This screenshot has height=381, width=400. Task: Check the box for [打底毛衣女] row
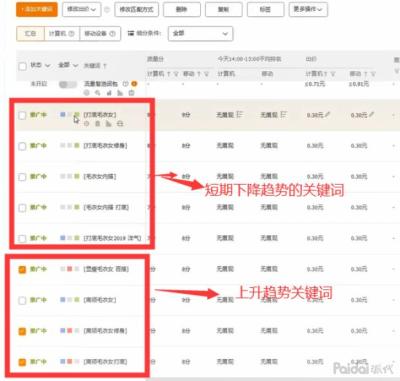pos(22,115)
